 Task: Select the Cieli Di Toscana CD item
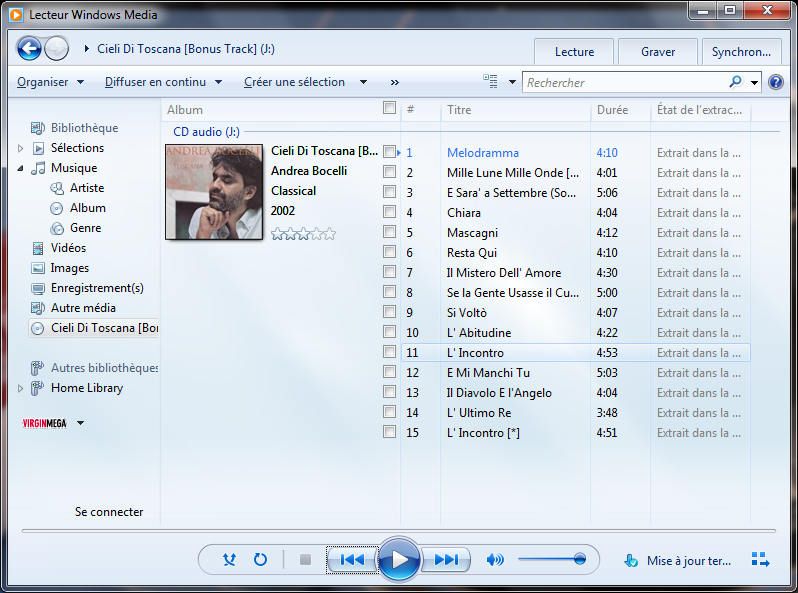94,328
